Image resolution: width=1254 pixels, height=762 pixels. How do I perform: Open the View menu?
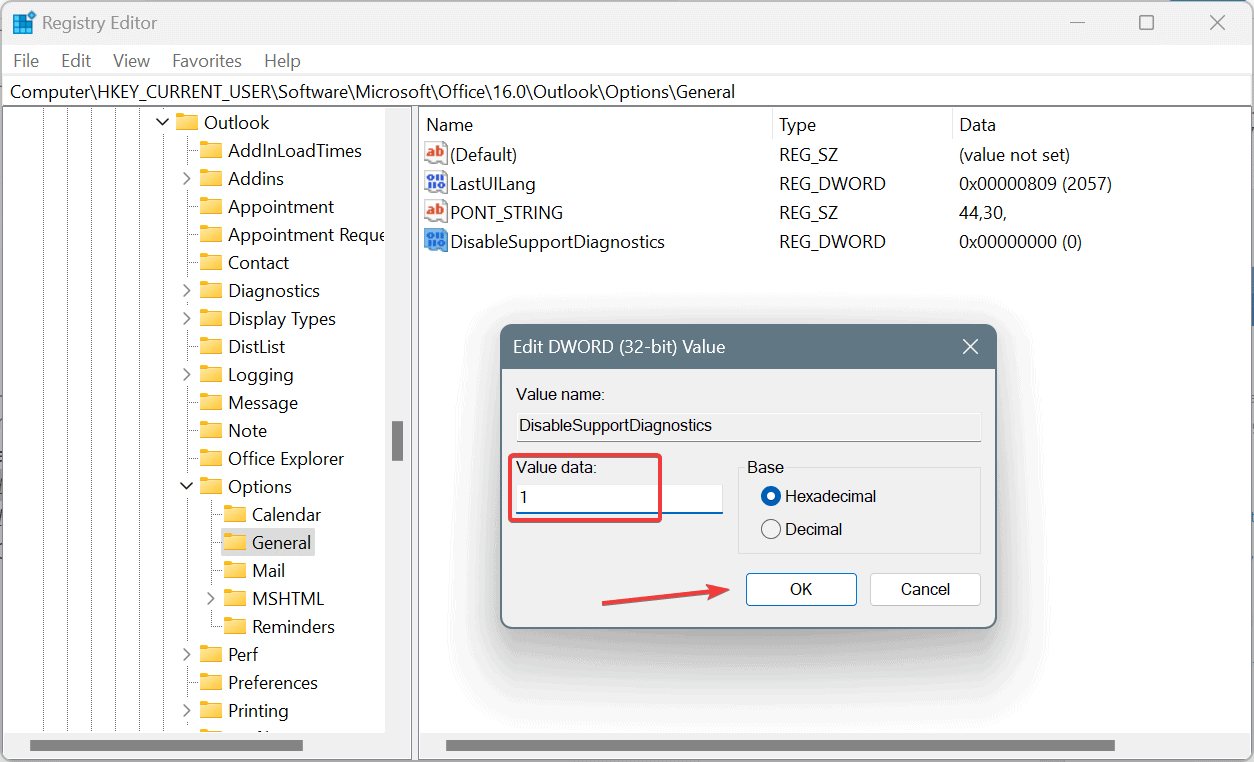pyautogui.click(x=131, y=61)
